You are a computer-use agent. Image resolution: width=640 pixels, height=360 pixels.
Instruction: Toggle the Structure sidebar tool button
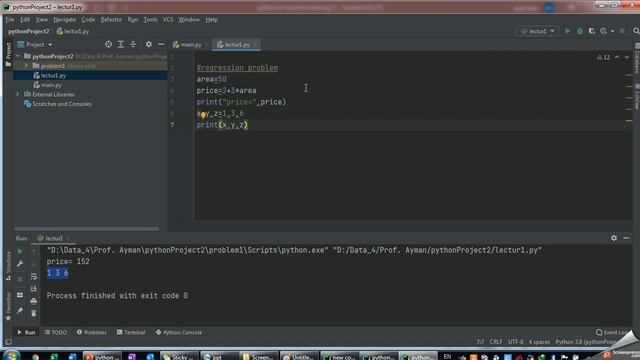pyautogui.click(x=8, y=266)
